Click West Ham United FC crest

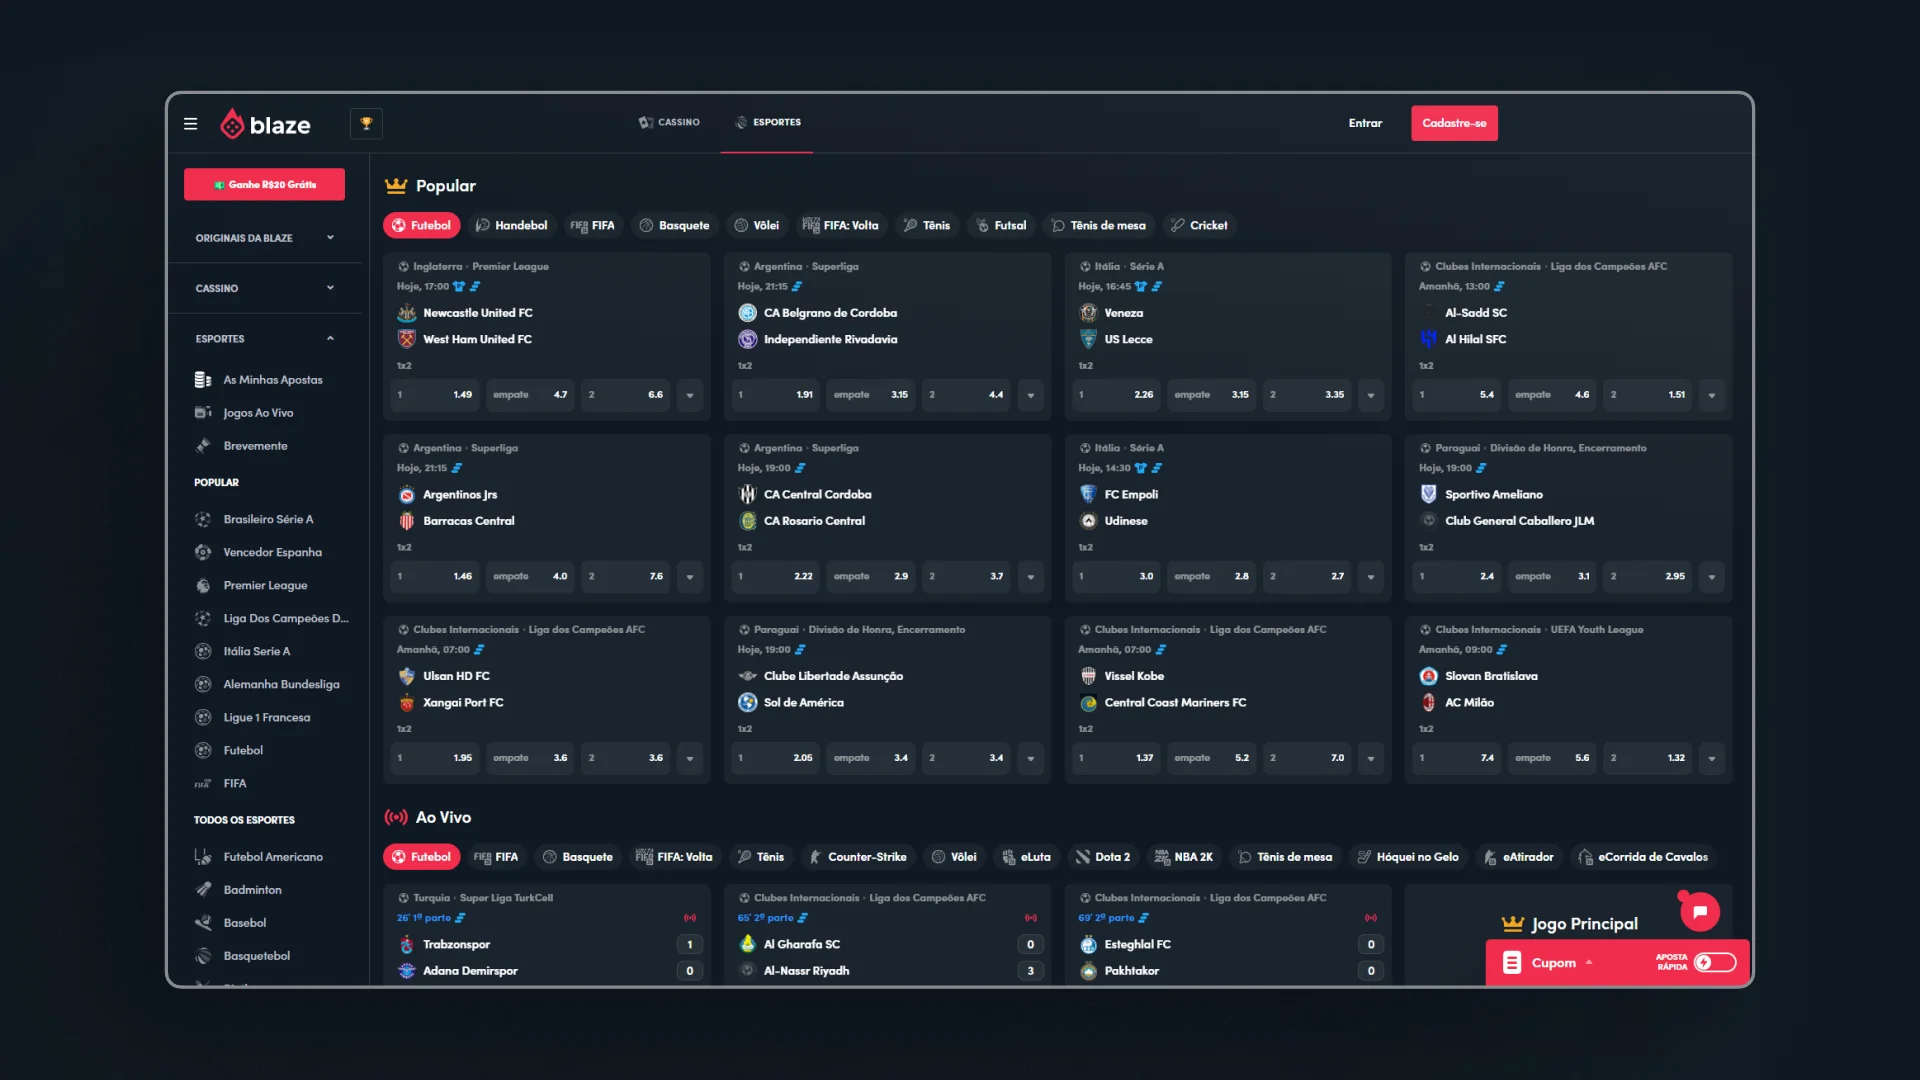click(x=407, y=339)
